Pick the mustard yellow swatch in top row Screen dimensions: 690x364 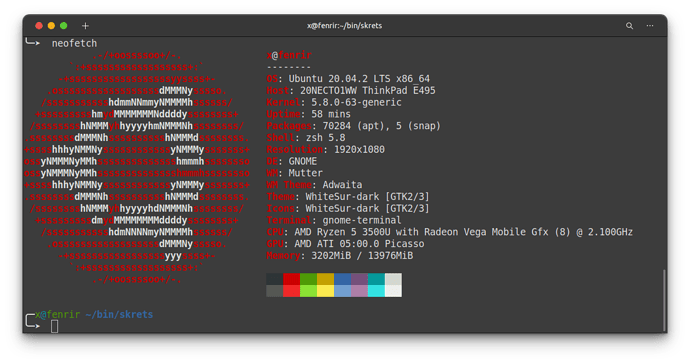click(x=325, y=279)
